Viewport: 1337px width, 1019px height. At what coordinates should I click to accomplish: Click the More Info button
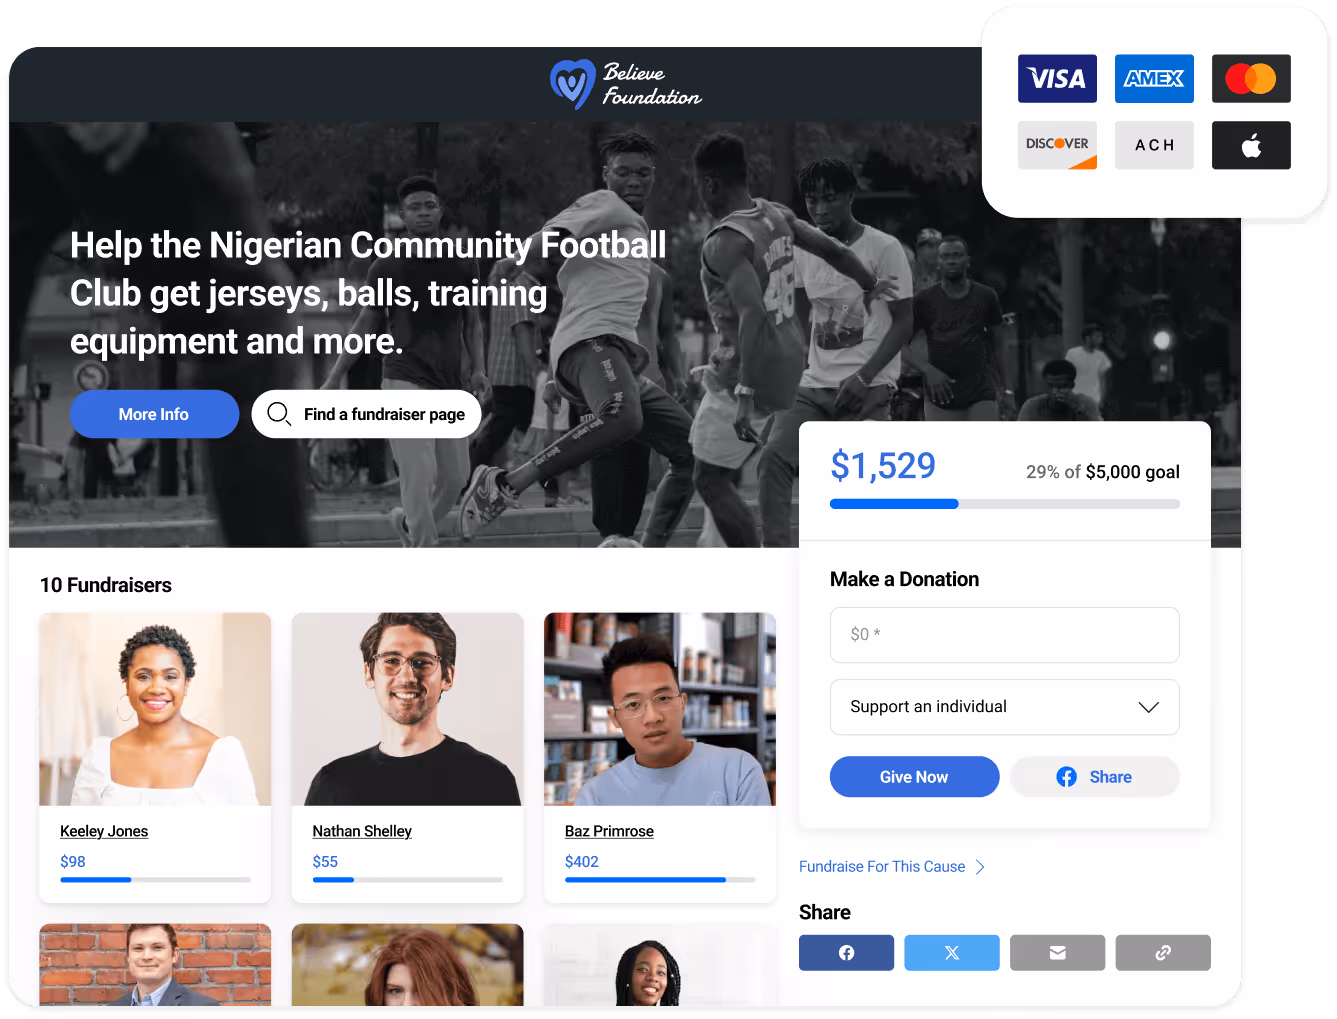click(x=154, y=414)
